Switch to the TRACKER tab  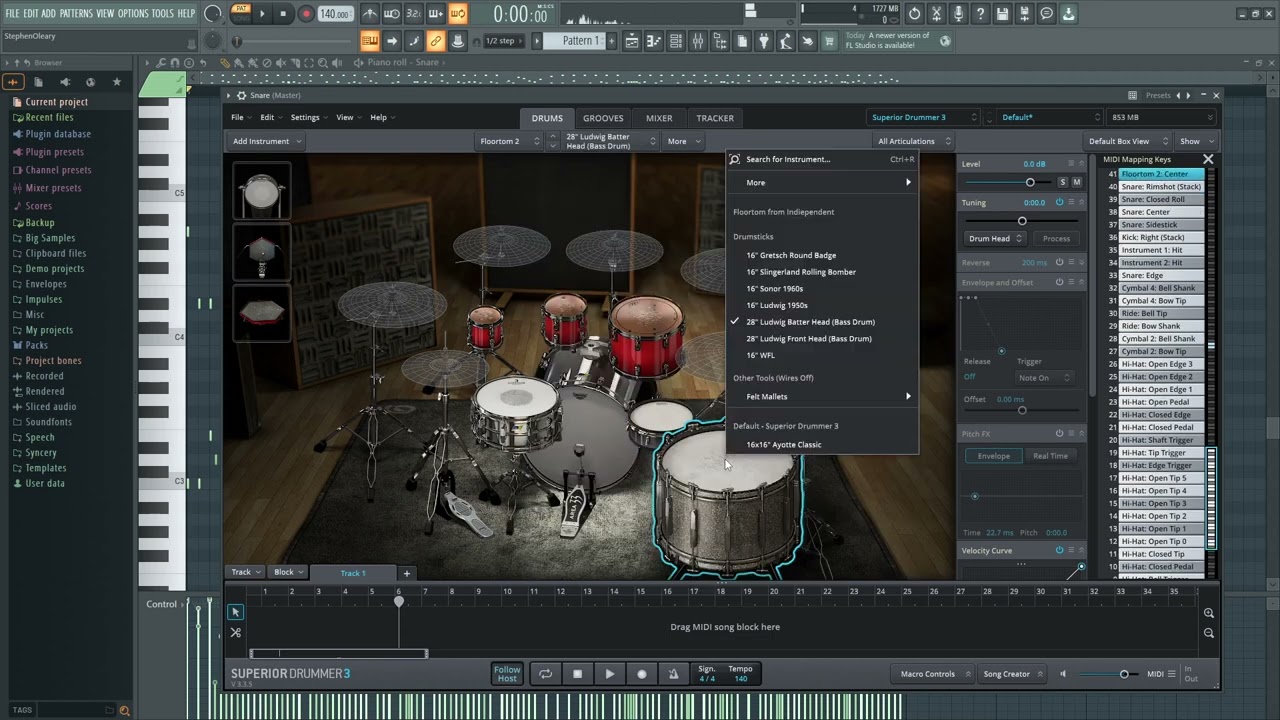pos(715,118)
